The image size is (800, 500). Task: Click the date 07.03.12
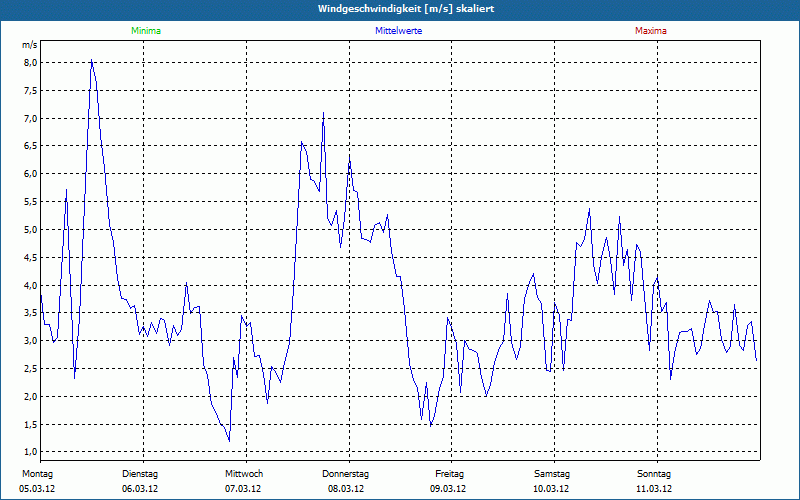coord(243,489)
